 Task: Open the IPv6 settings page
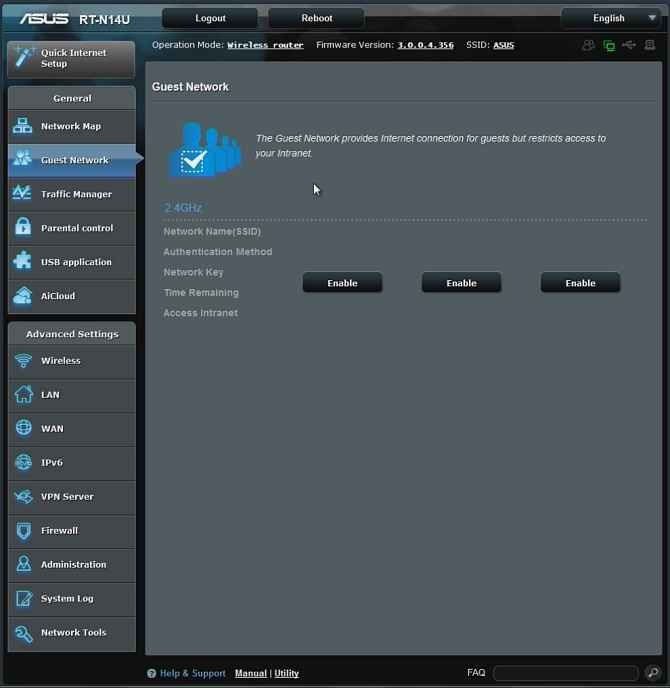(72, 463)
